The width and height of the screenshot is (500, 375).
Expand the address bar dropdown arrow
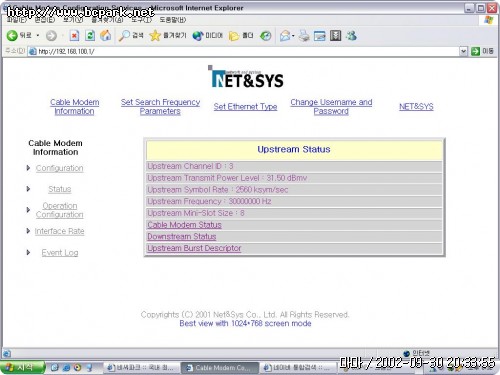(x=463, y=51)
